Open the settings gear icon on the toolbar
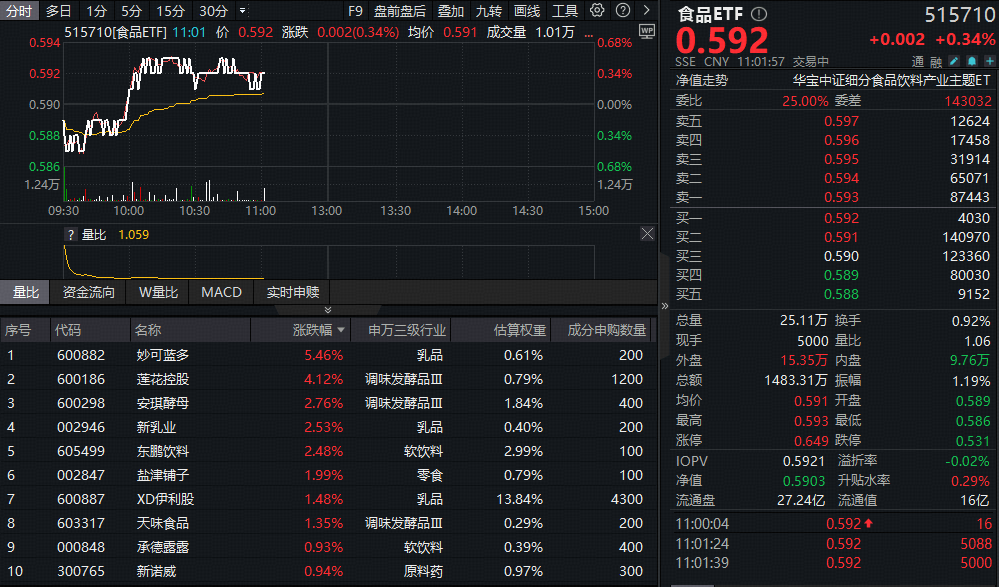Screen dimensions: 999x587 tap(597, 11)
